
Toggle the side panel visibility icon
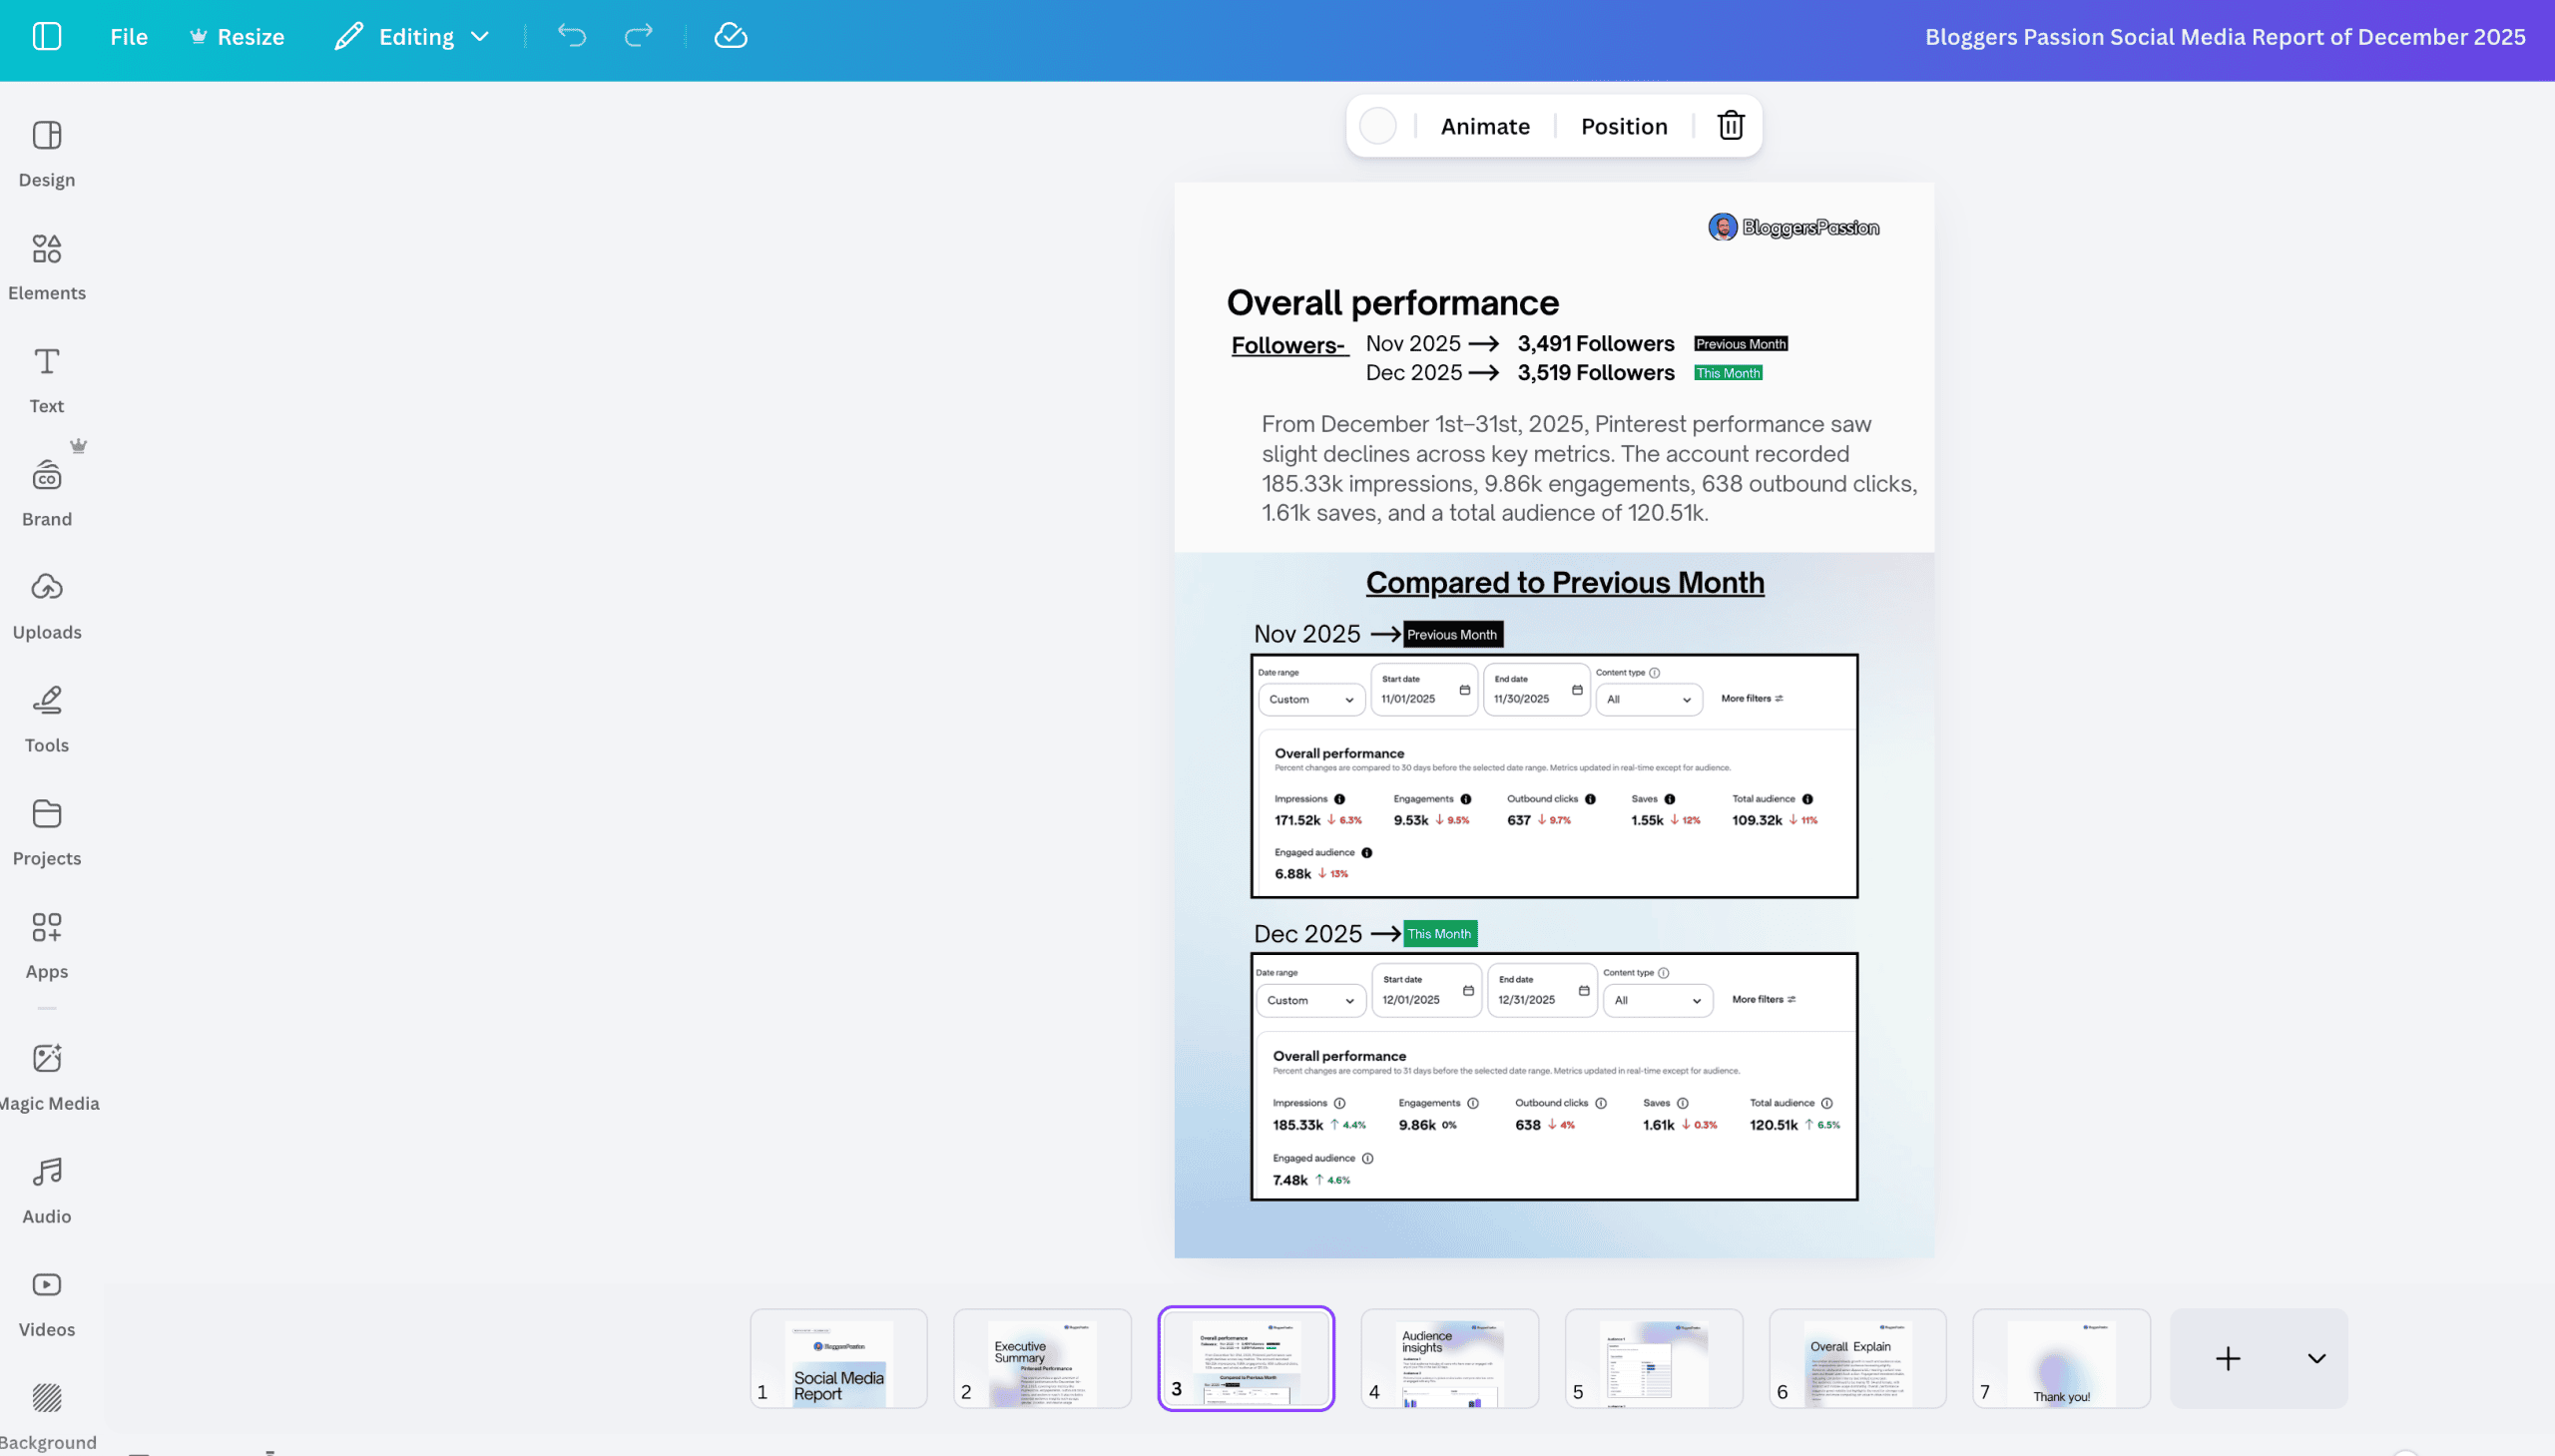46,37
